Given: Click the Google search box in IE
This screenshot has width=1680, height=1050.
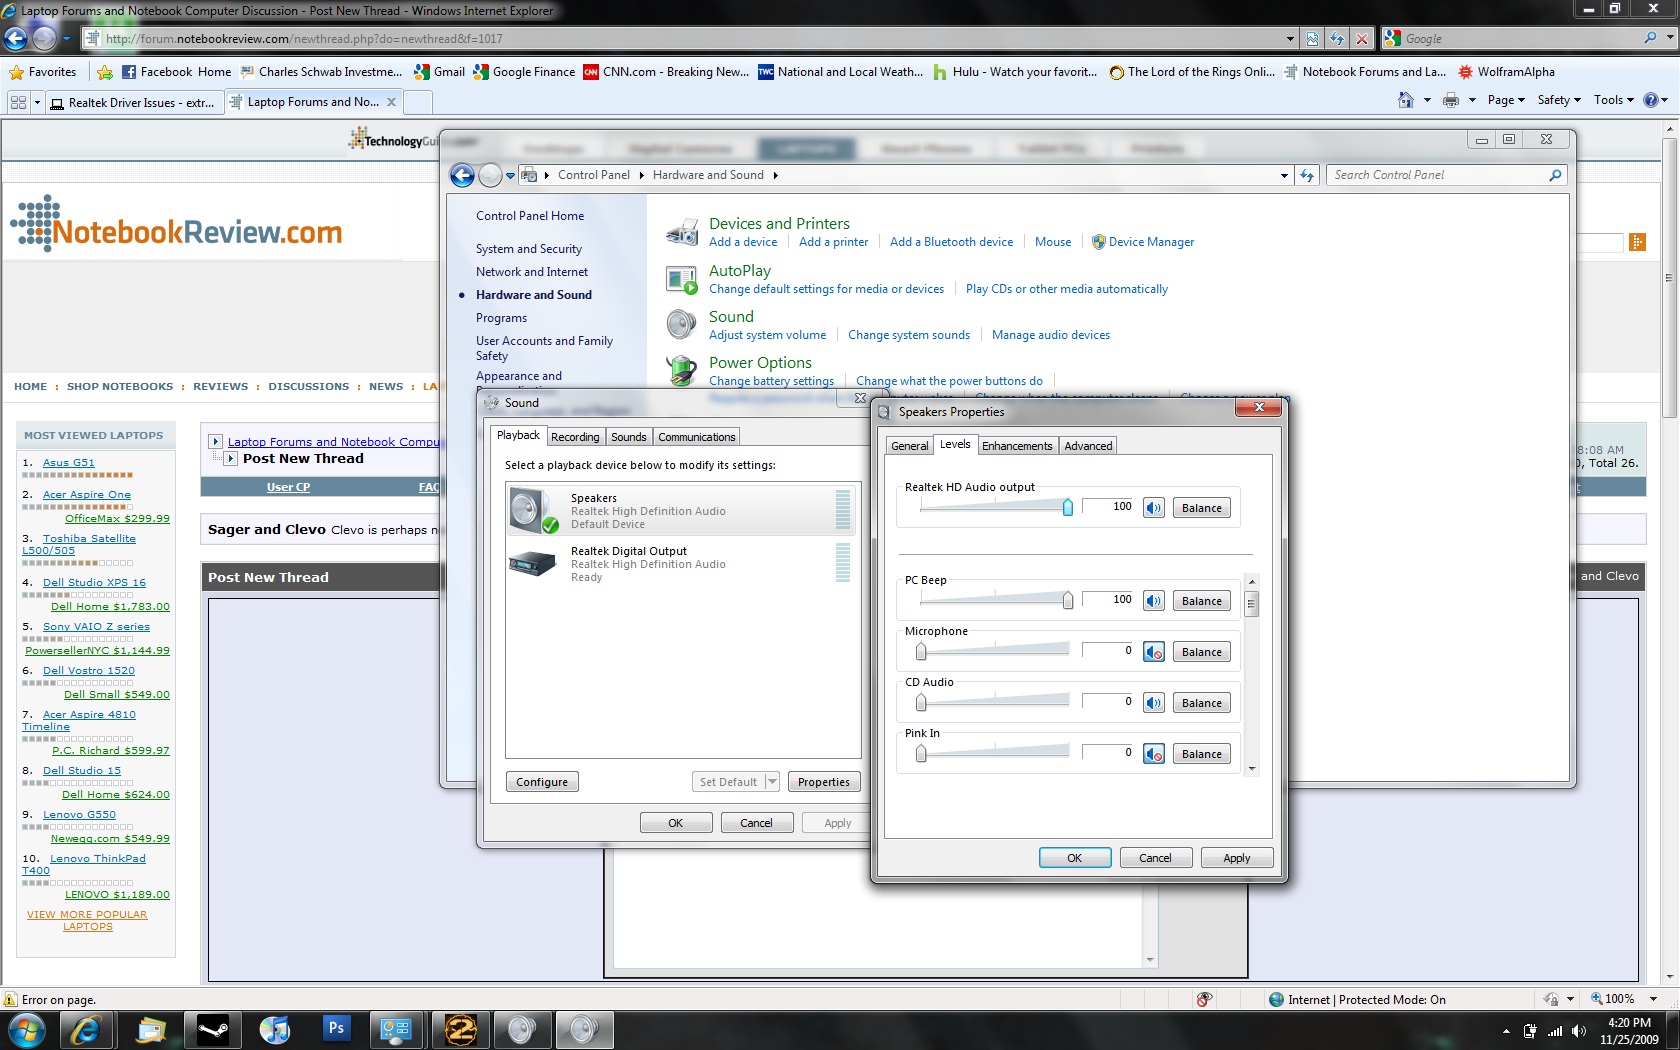Looking at the screenshot, I should 1520,39.
